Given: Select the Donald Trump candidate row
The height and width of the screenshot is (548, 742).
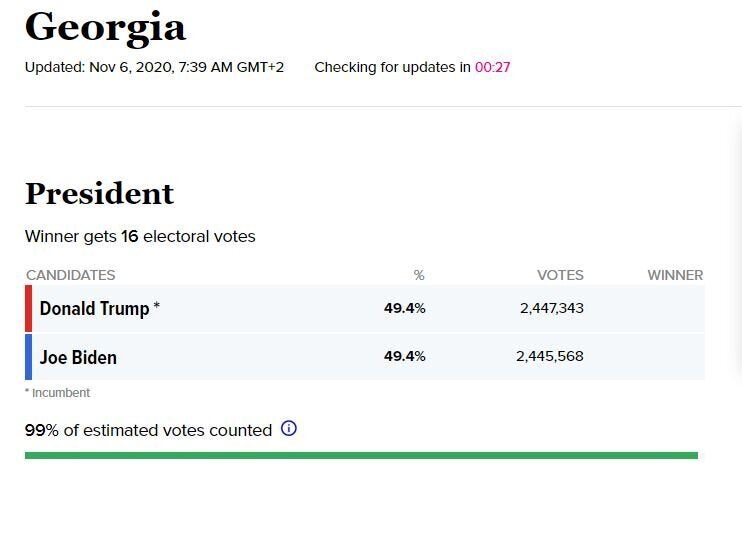Looking at the screenshot, I should tap(365, 308).
